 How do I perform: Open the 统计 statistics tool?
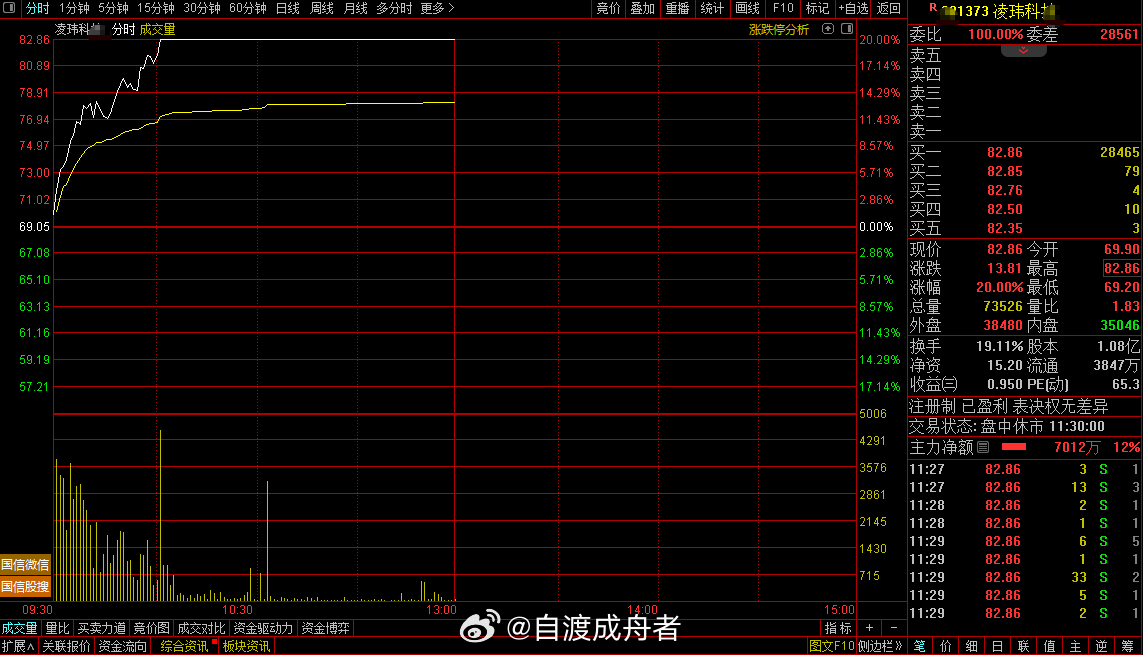pos(712,8)
